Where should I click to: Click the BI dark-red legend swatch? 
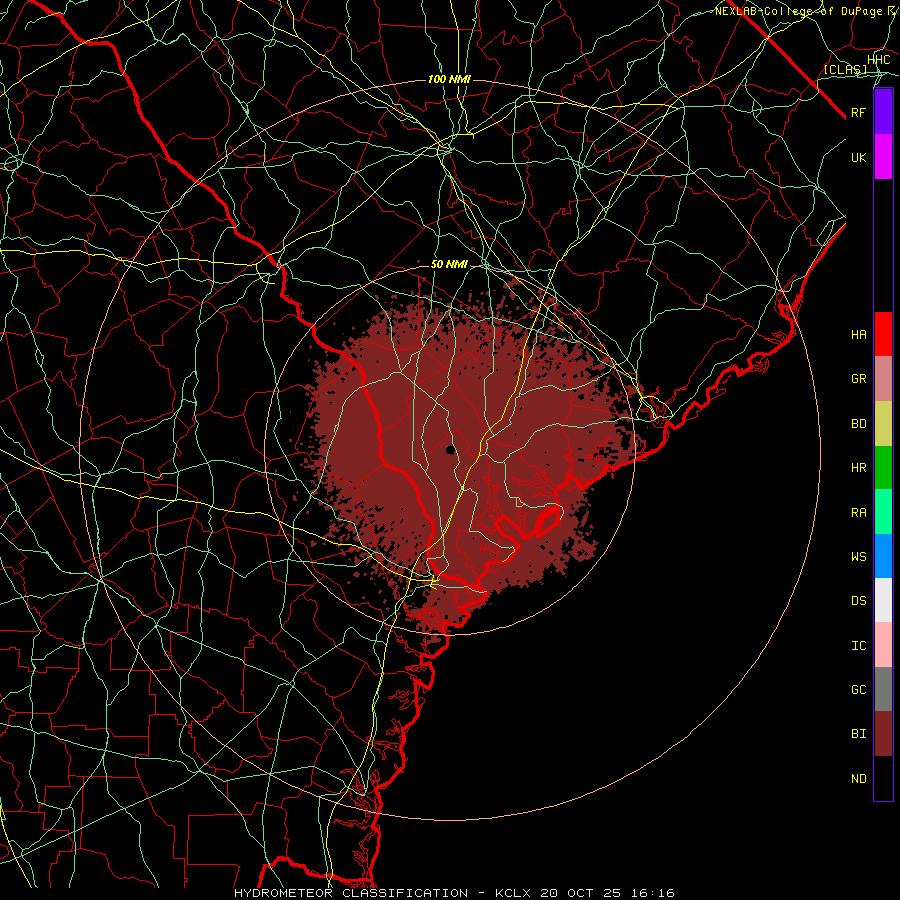click(883, 734)
